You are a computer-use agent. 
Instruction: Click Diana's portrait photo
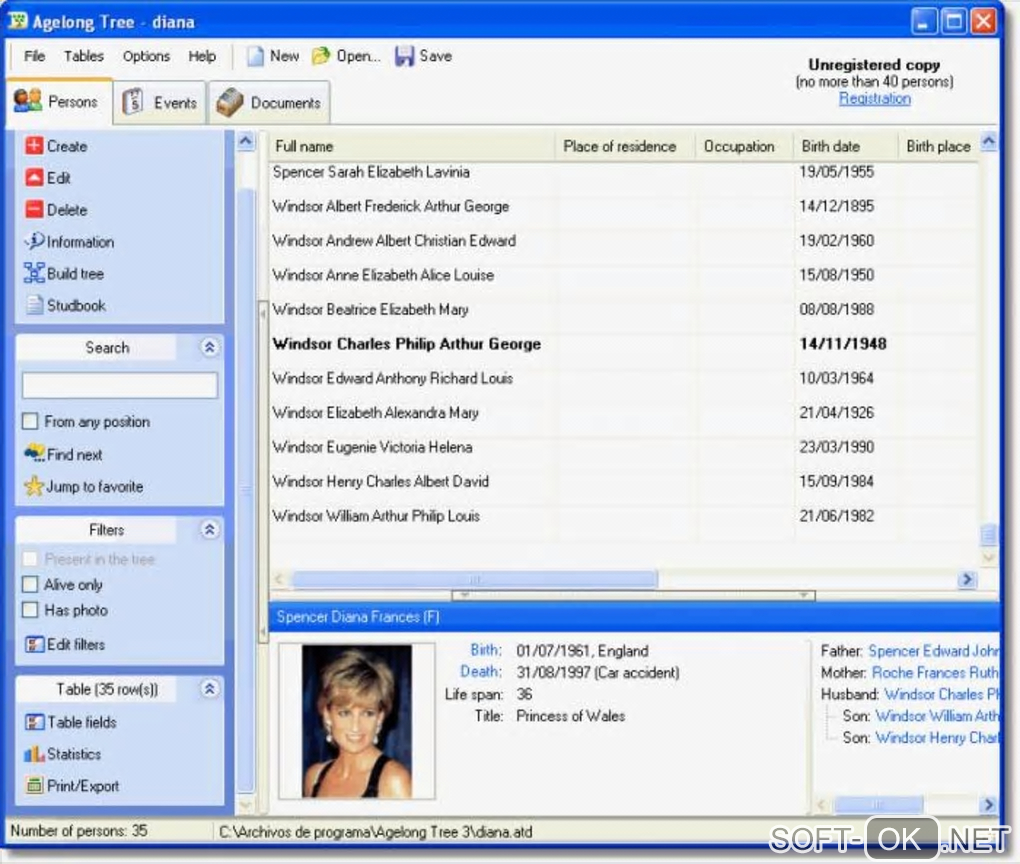(x=356, y=721)
